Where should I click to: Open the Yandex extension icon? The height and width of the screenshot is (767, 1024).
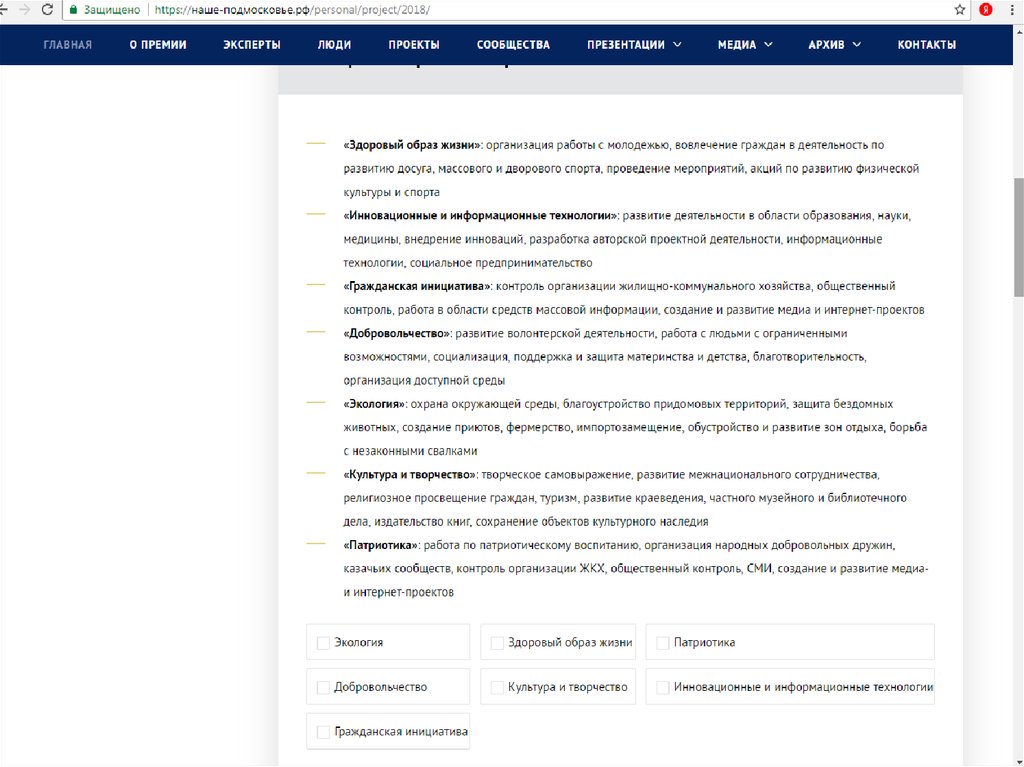[x=986, y=10]
